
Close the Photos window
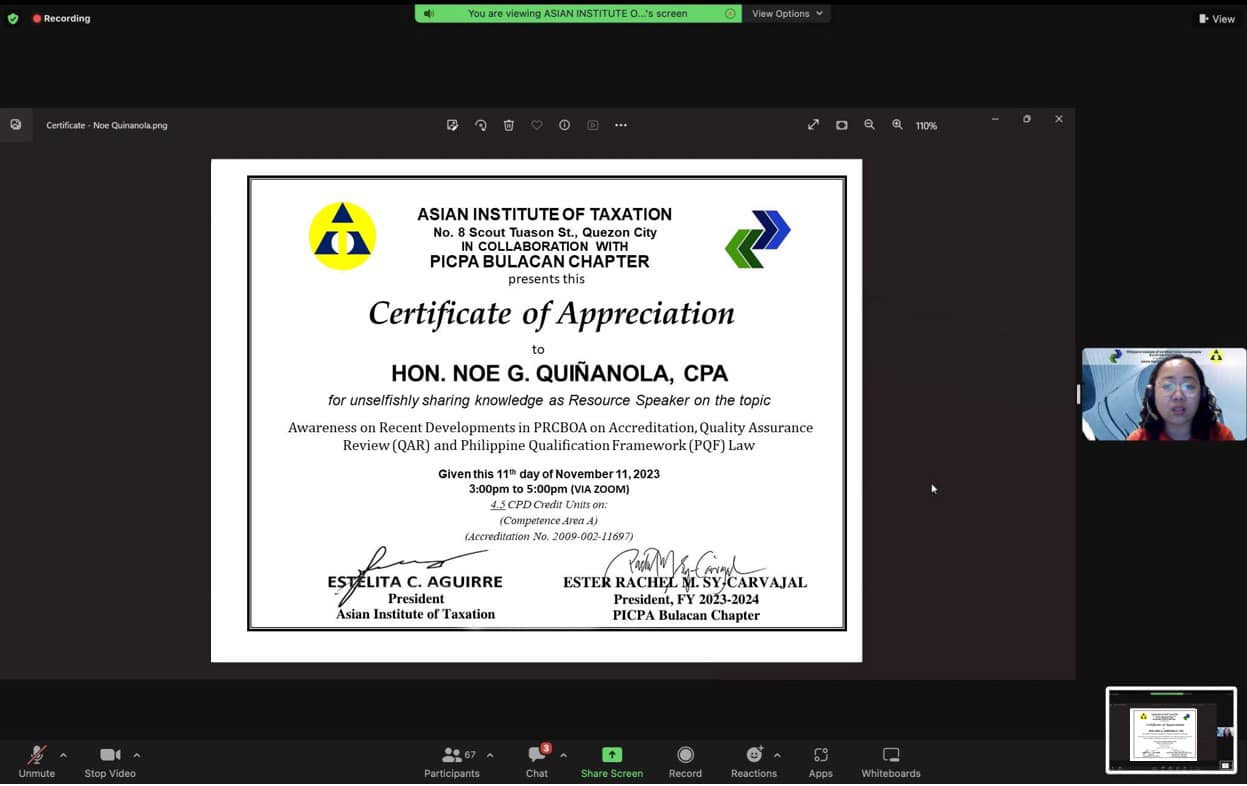point(1059,119)
